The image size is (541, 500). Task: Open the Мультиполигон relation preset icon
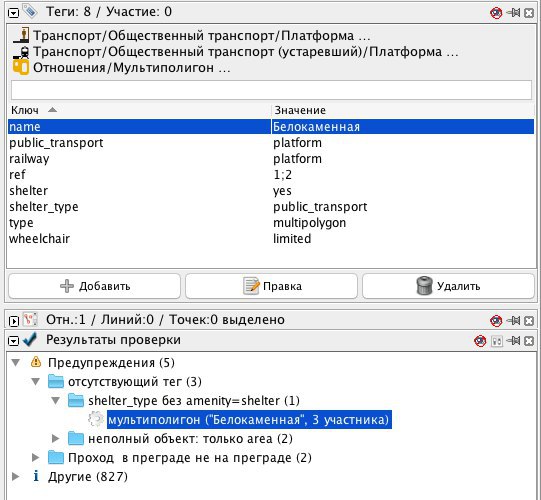(x=21, y=67)
